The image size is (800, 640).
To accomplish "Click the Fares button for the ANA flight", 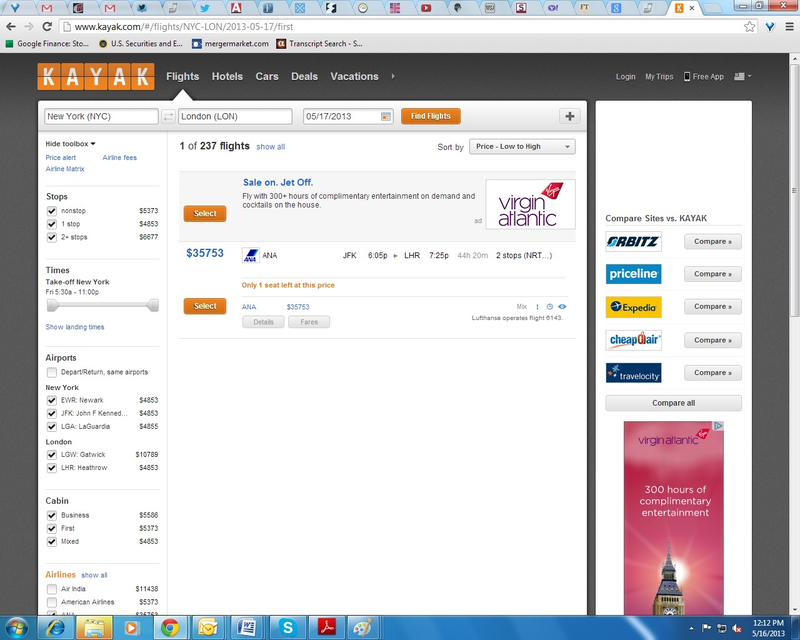I will pyautogui.click(x=309, y=322).
